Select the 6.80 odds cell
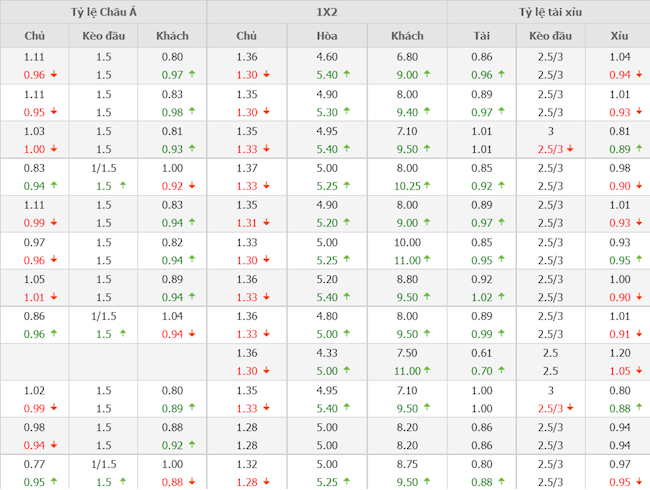Screen dimensions: 650x490 pos(407,58)
